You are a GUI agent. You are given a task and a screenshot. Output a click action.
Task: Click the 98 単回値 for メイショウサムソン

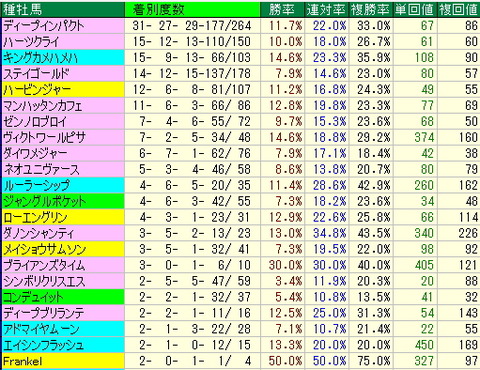(427, 250)
